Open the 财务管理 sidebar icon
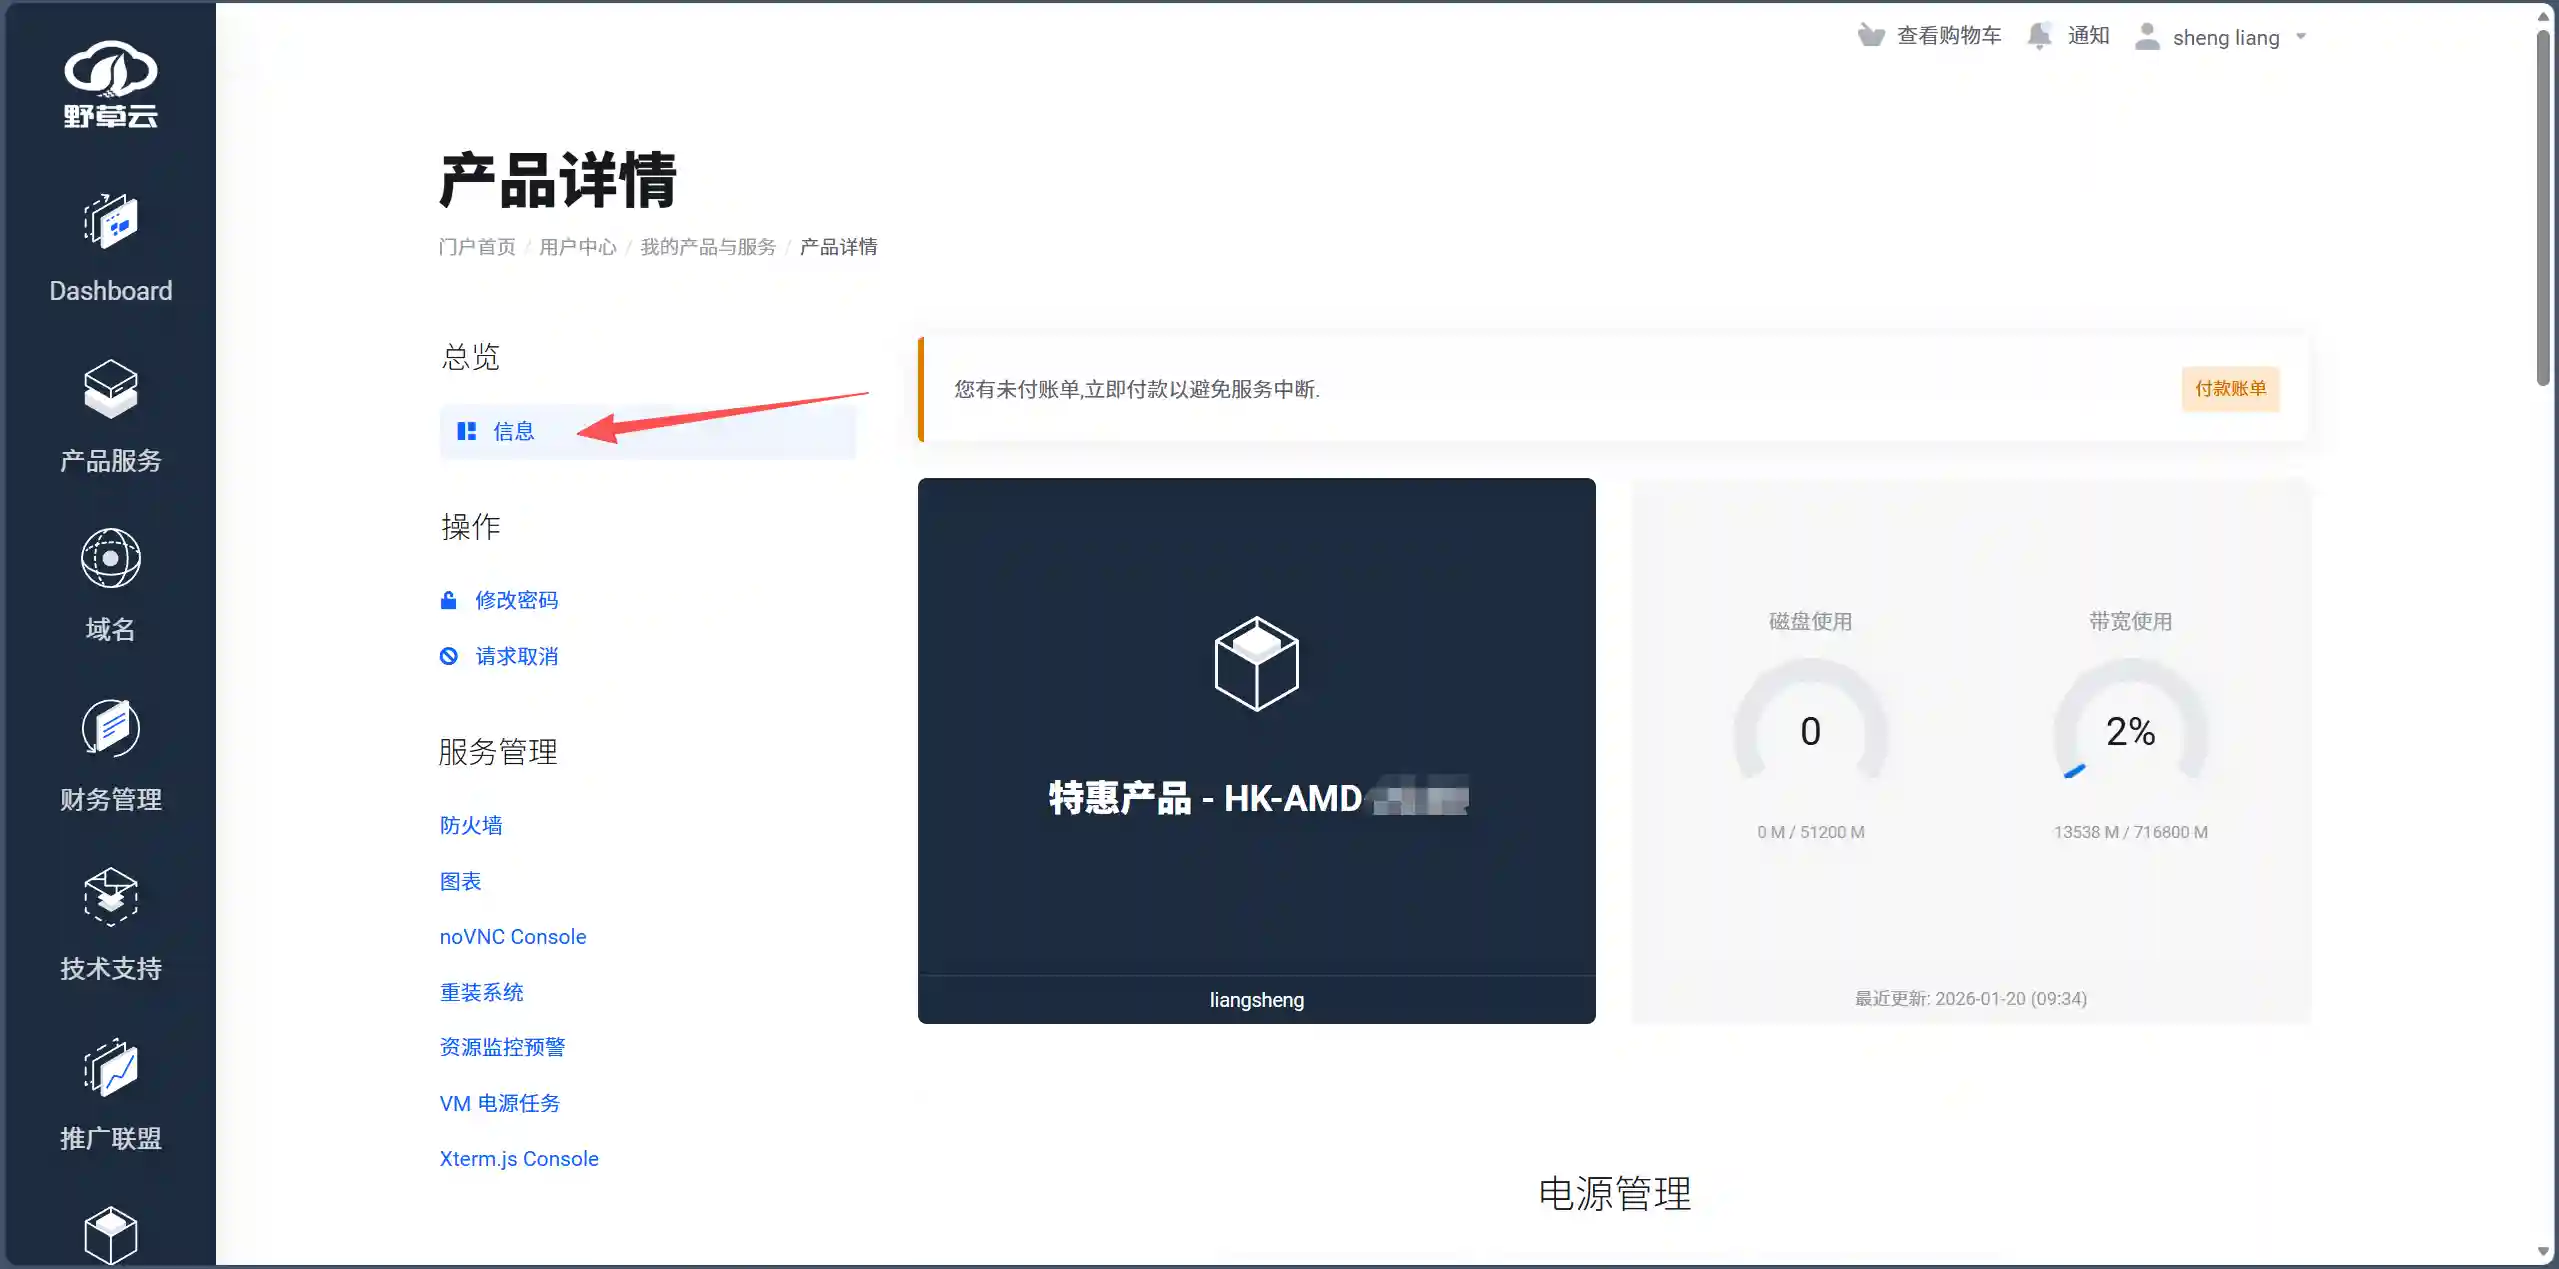This screenshot has height=1269, width=2559. [x=111, y=728]
